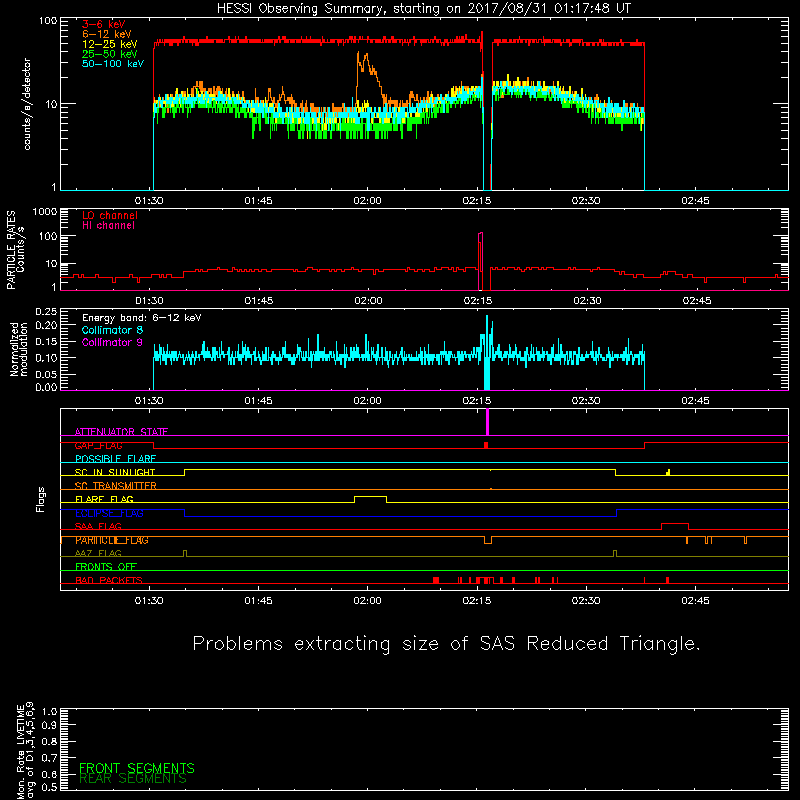Click the ECLIPSE_FLAG label
This screenshot has width=800, height=800.
coord(109,513)
